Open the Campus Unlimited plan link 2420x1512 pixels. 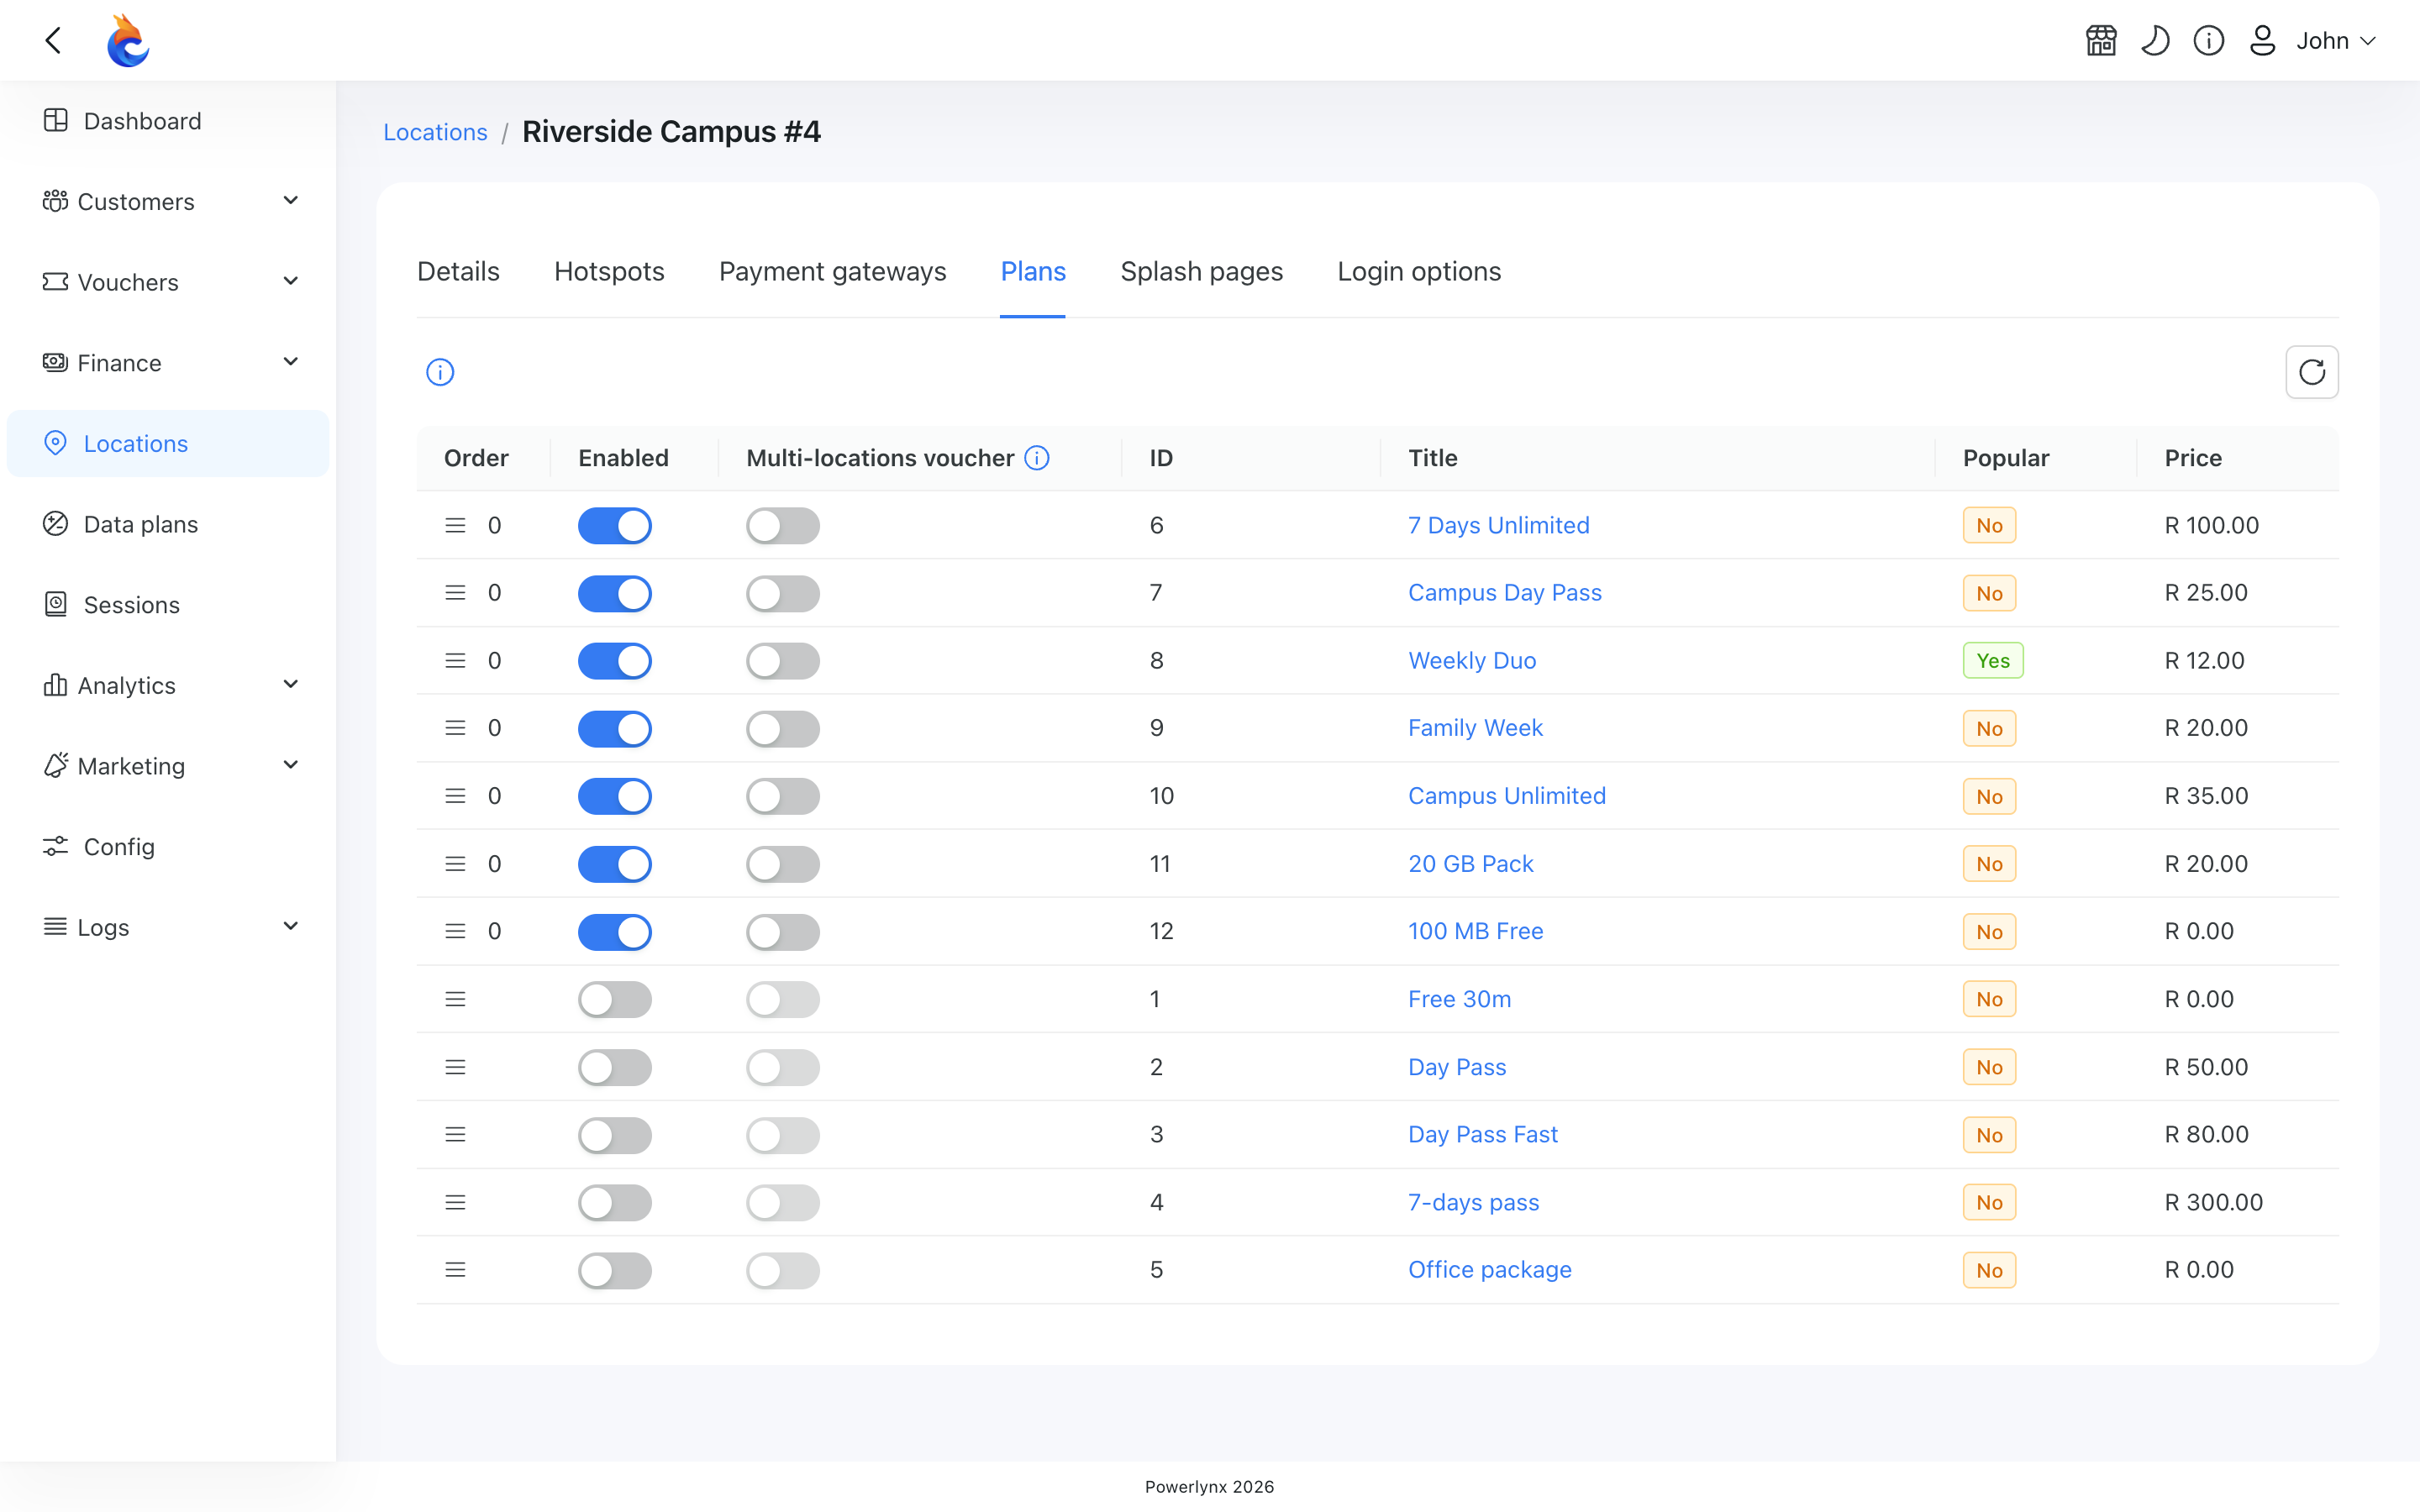tap(1507, 796)
